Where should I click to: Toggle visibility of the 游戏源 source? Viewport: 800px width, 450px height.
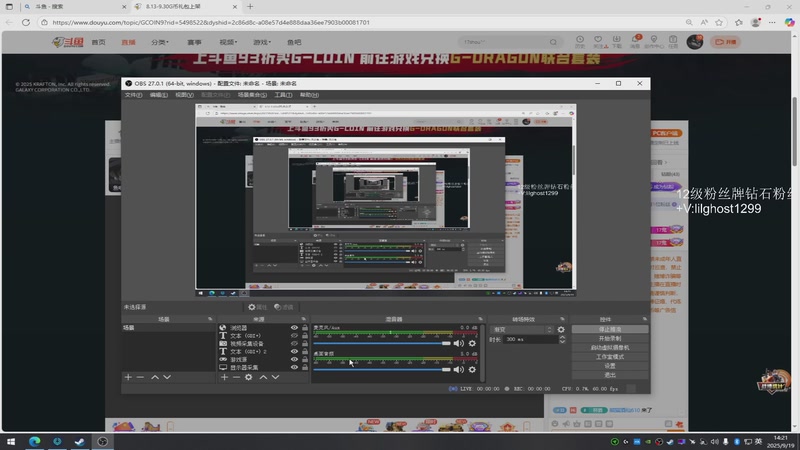pos(294,360)
